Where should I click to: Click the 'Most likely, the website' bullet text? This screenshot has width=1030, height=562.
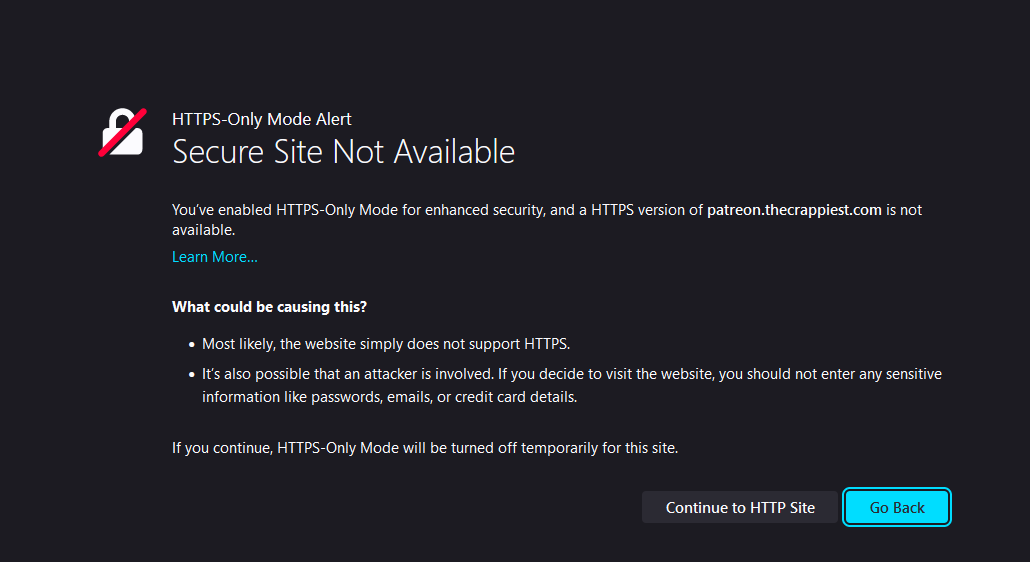(x=386, y=344)
